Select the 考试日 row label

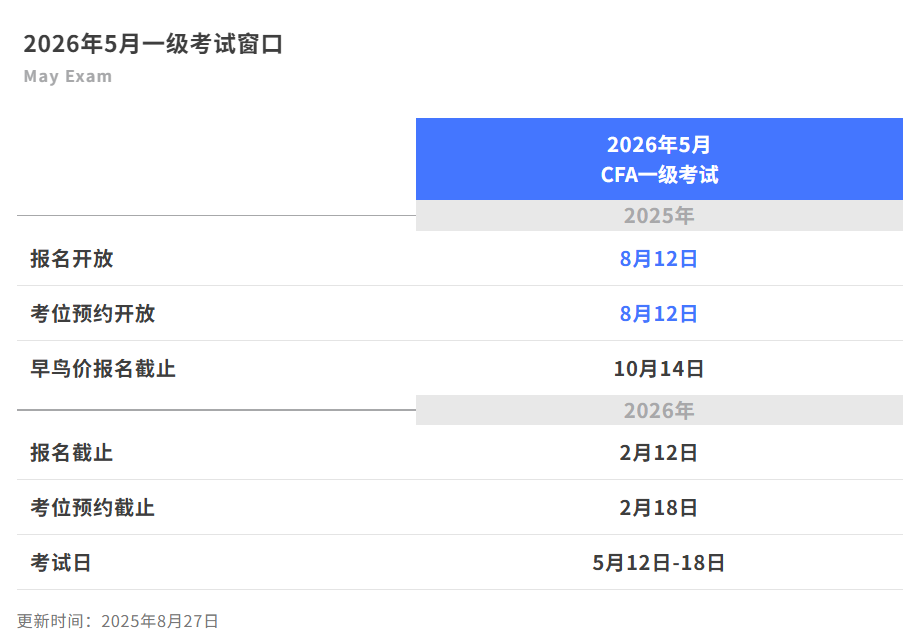click(61, 563)
